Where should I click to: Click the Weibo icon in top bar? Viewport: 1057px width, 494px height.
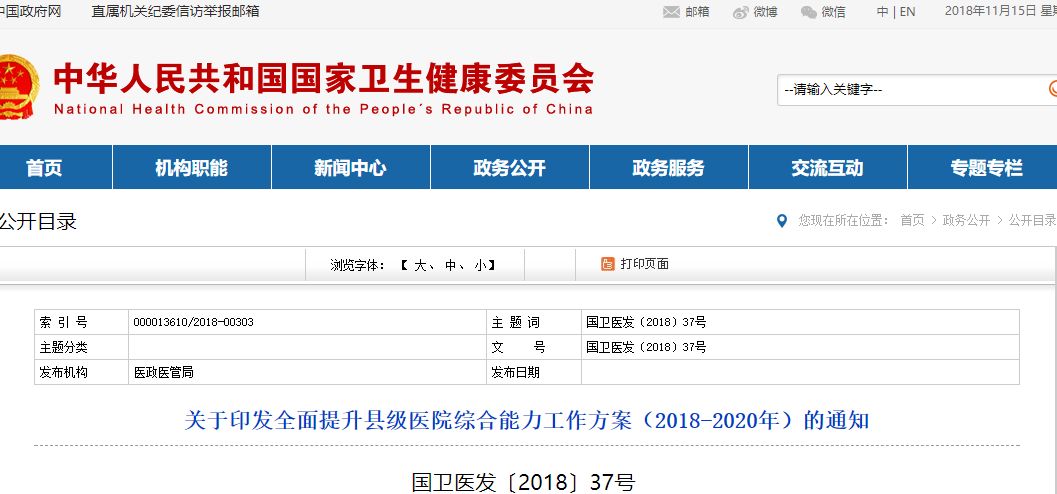tap(741, 12)
